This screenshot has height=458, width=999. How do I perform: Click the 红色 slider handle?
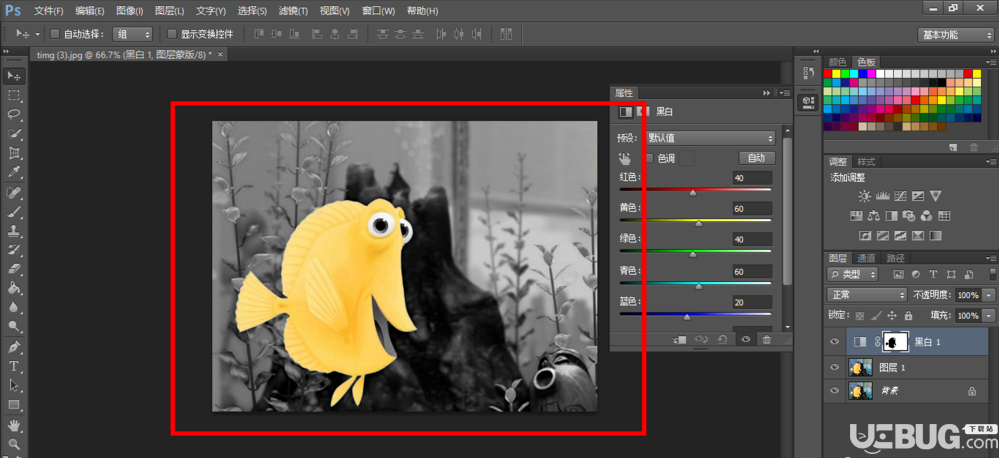point(693,192)
